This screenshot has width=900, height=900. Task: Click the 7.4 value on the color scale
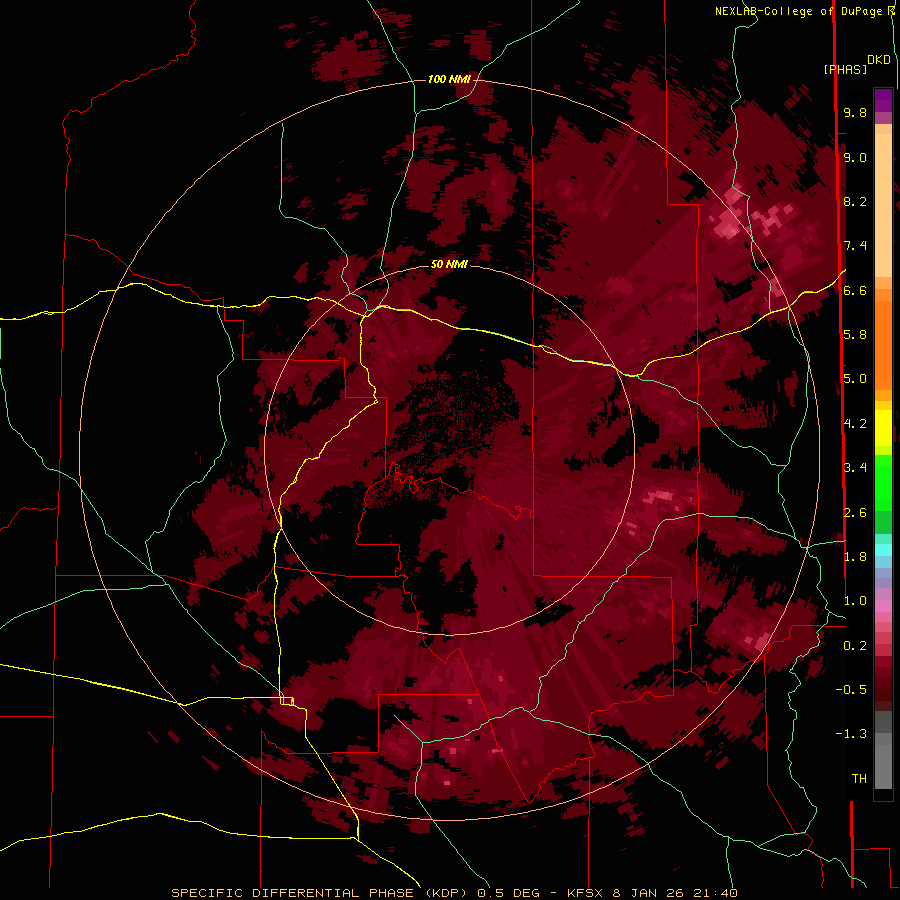855,246
